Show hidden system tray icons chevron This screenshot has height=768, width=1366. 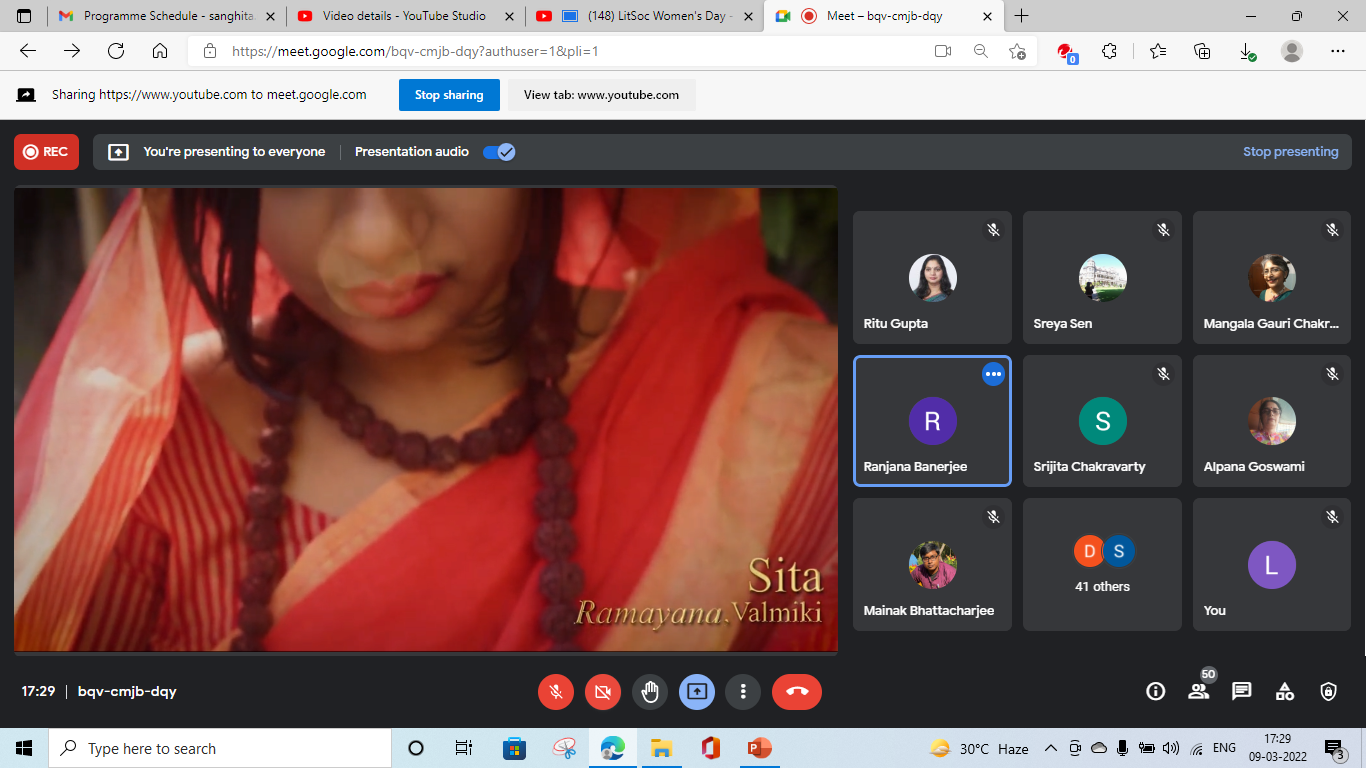1050,748
